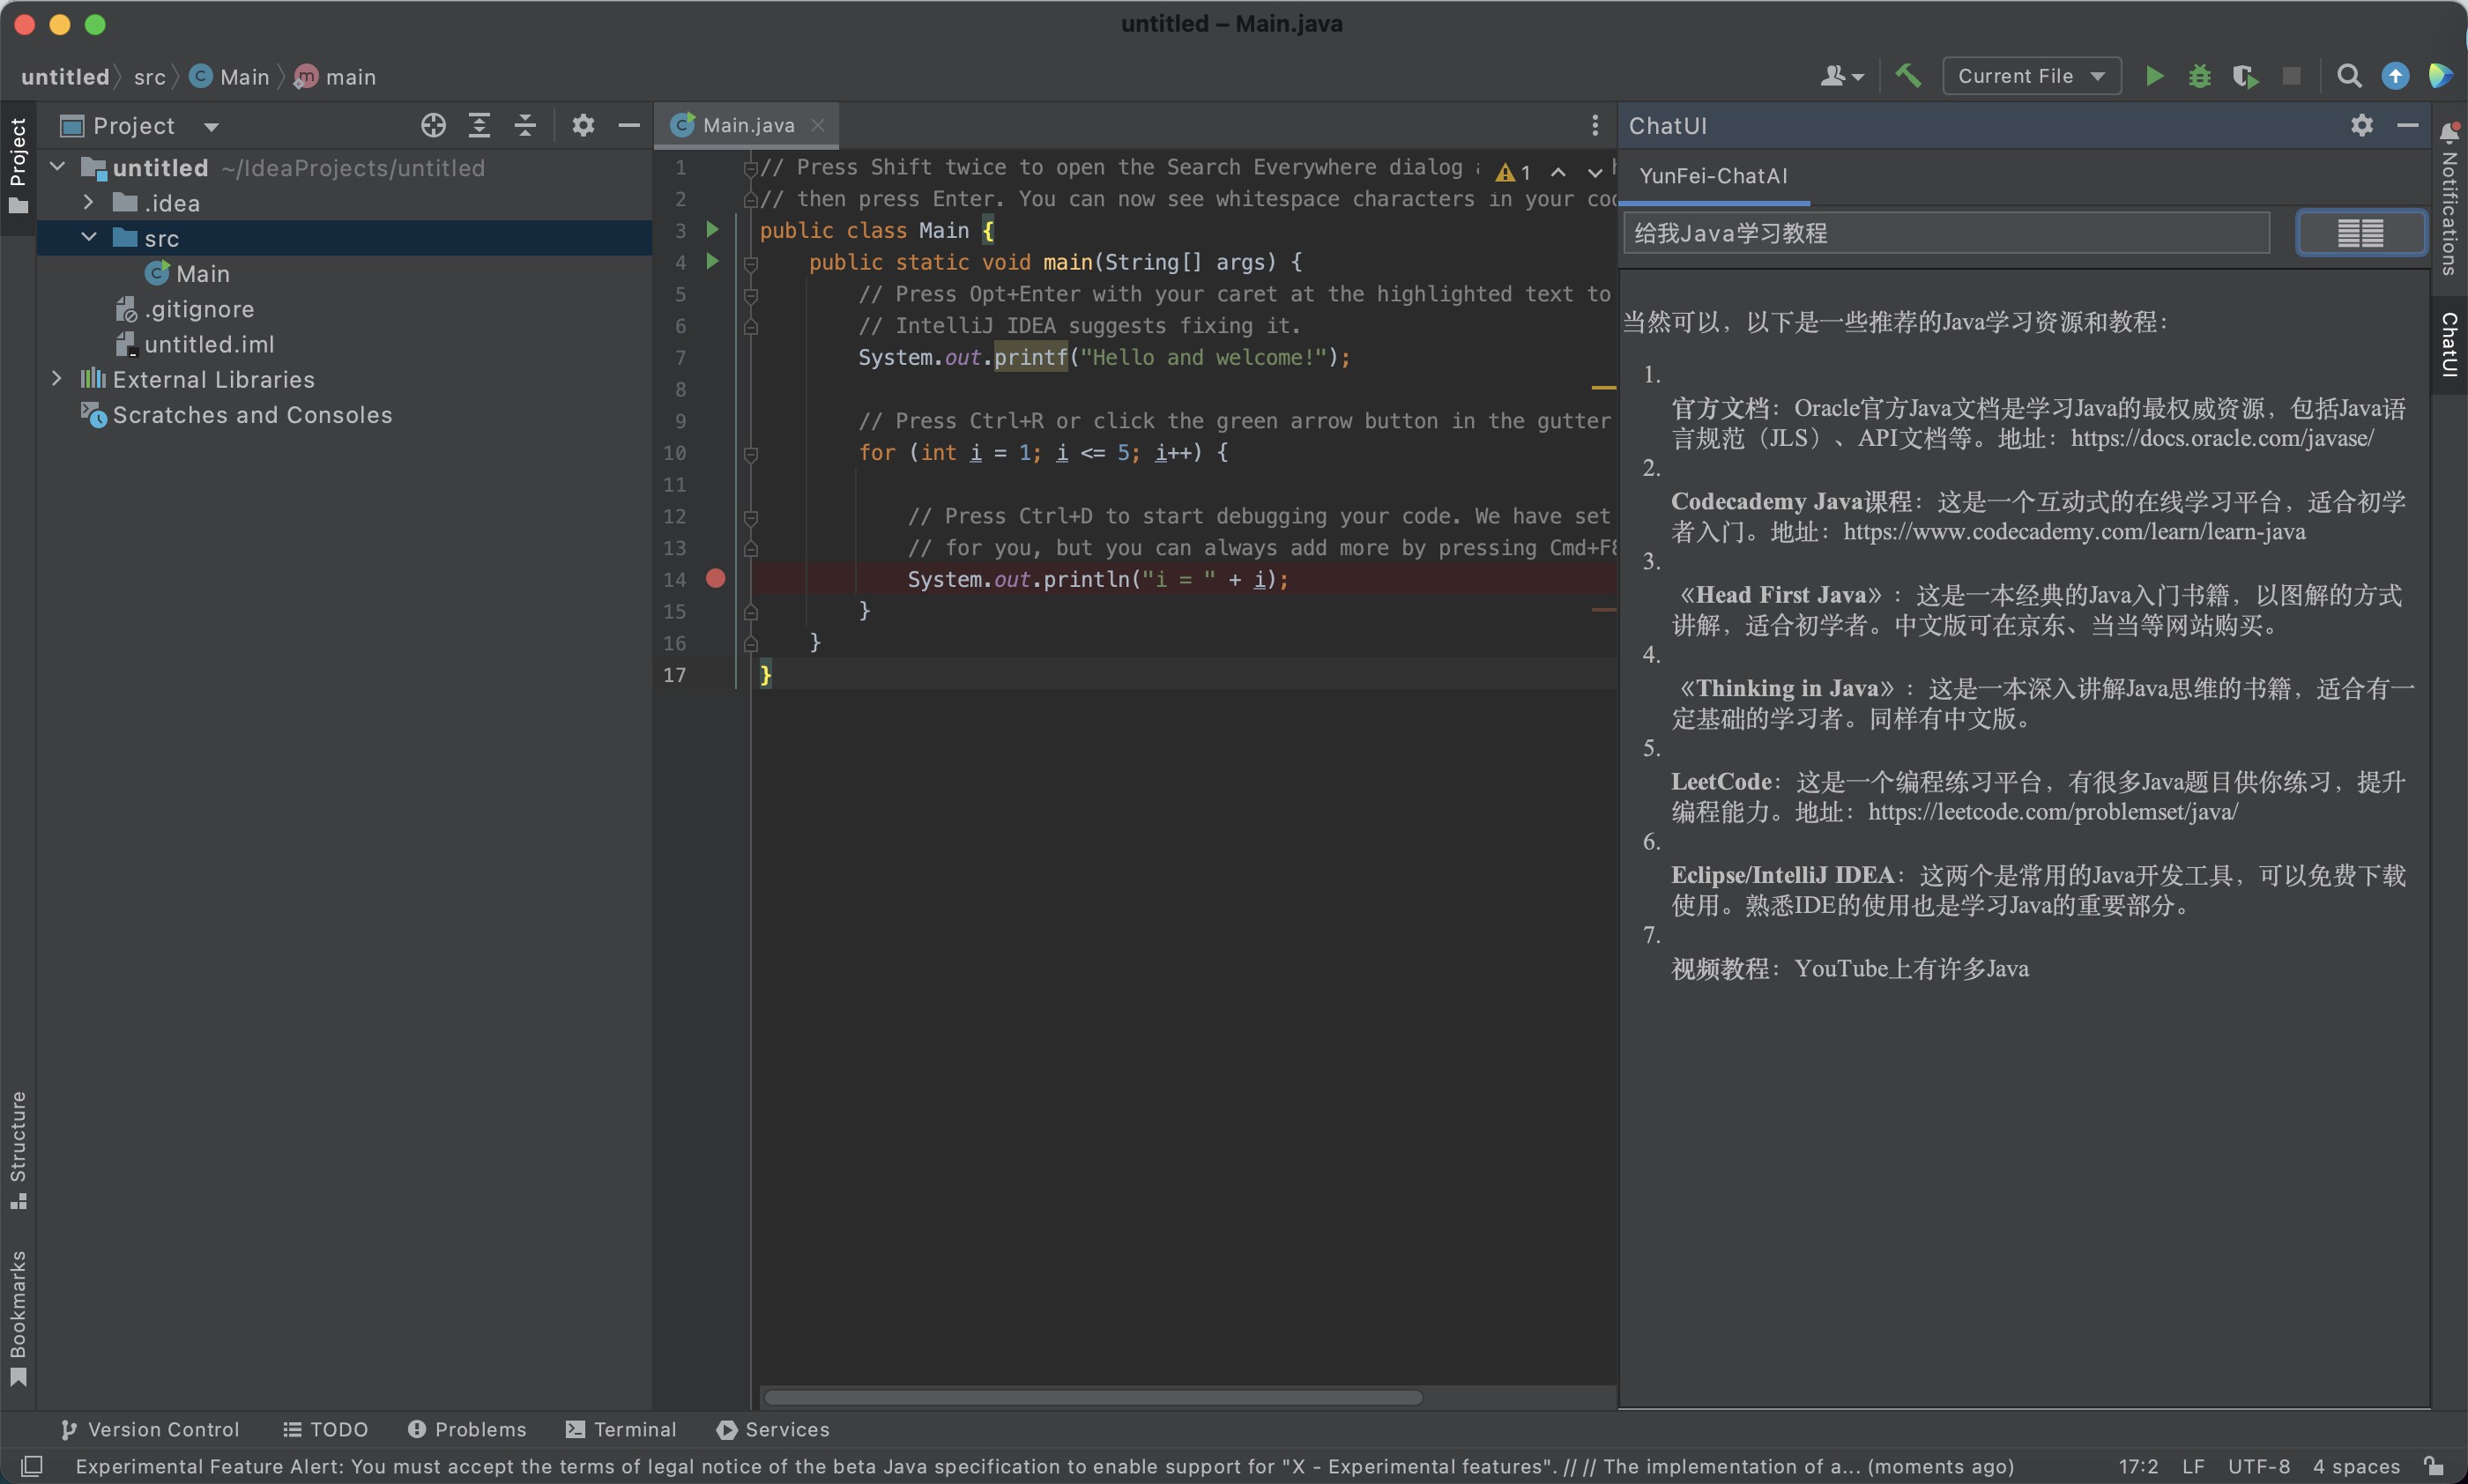Screen dimensions: 2468x1484
Task: Click the Experimental Feature Alert status message
Action: tap(1045, 1466)
